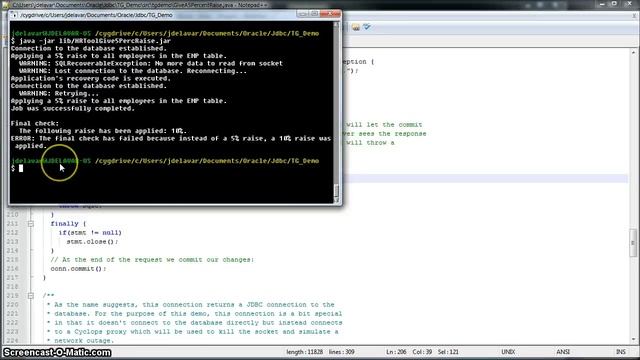Screen dimensions: 640x360
Task: Click line number 216 in the margin
Action: pyautogui.click(x=13, y=269)
